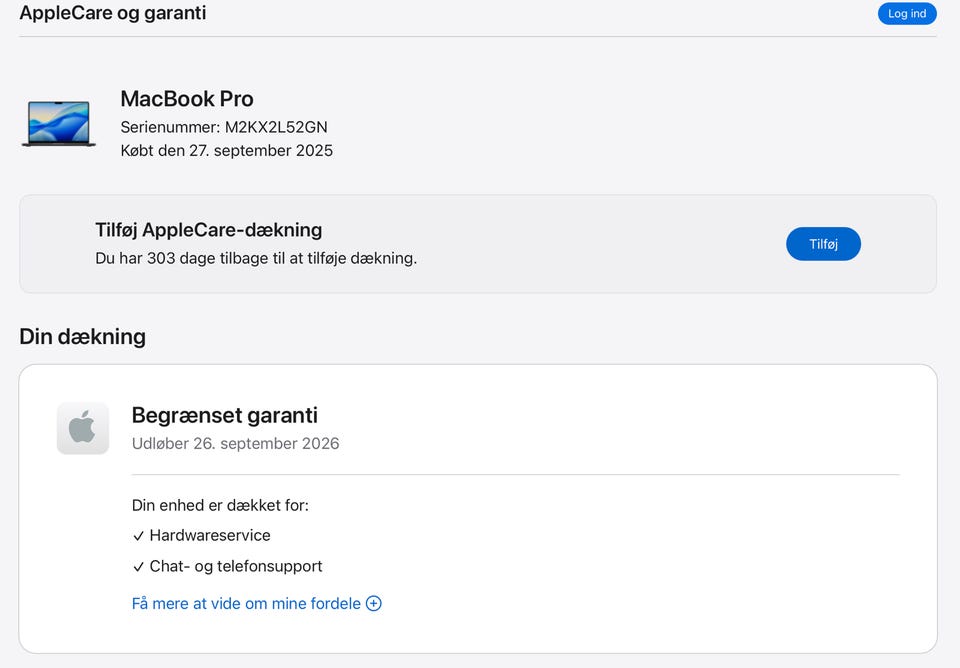
Task: Click the serial number M2KX2L52GN
Action: (275, 127)
